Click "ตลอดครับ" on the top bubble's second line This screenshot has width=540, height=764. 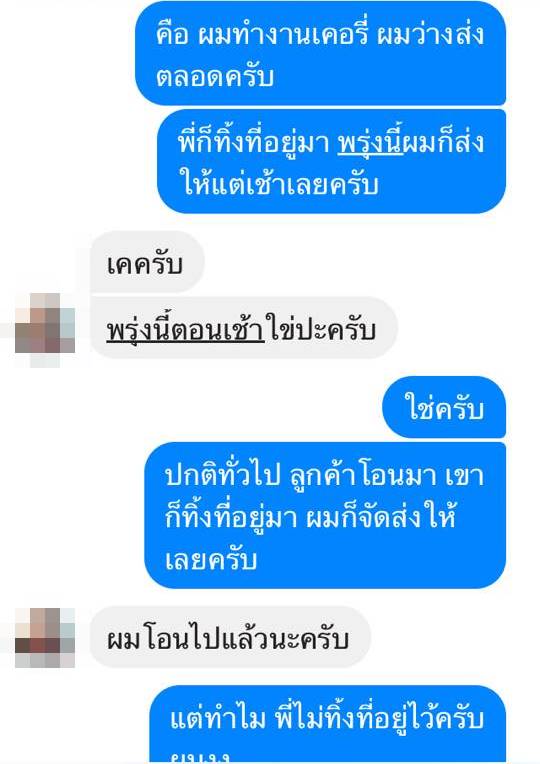tap(215, 76)
